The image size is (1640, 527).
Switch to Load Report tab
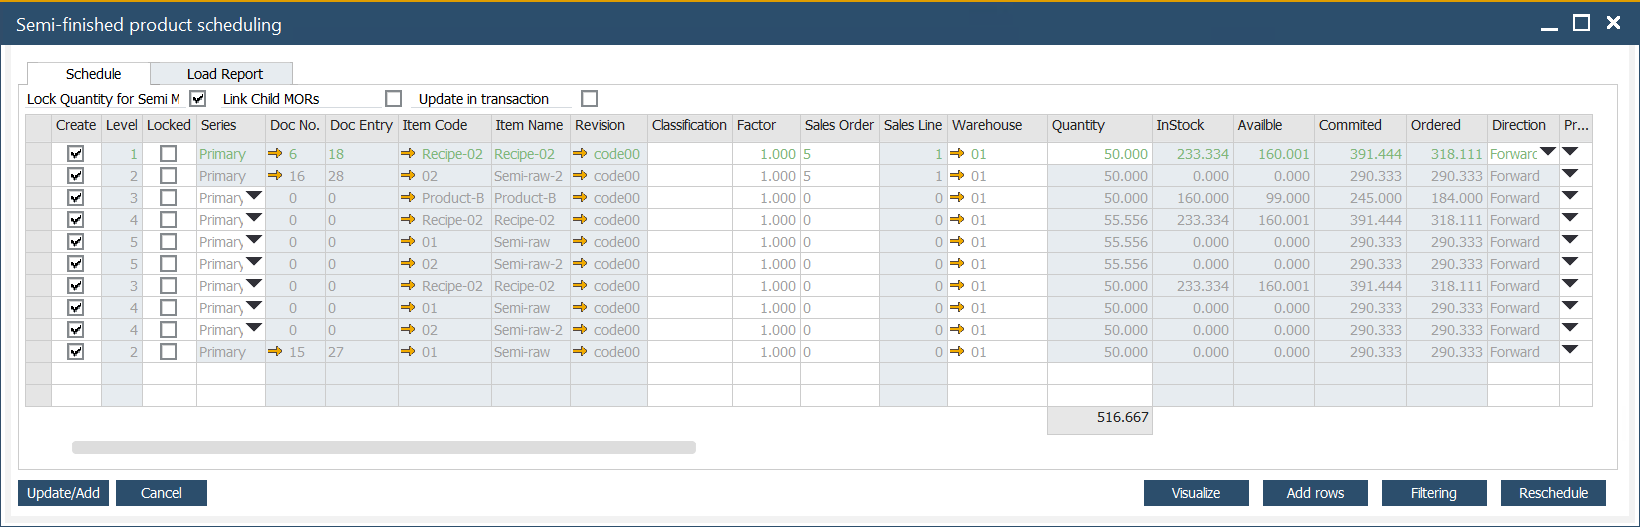pos(224,74)
